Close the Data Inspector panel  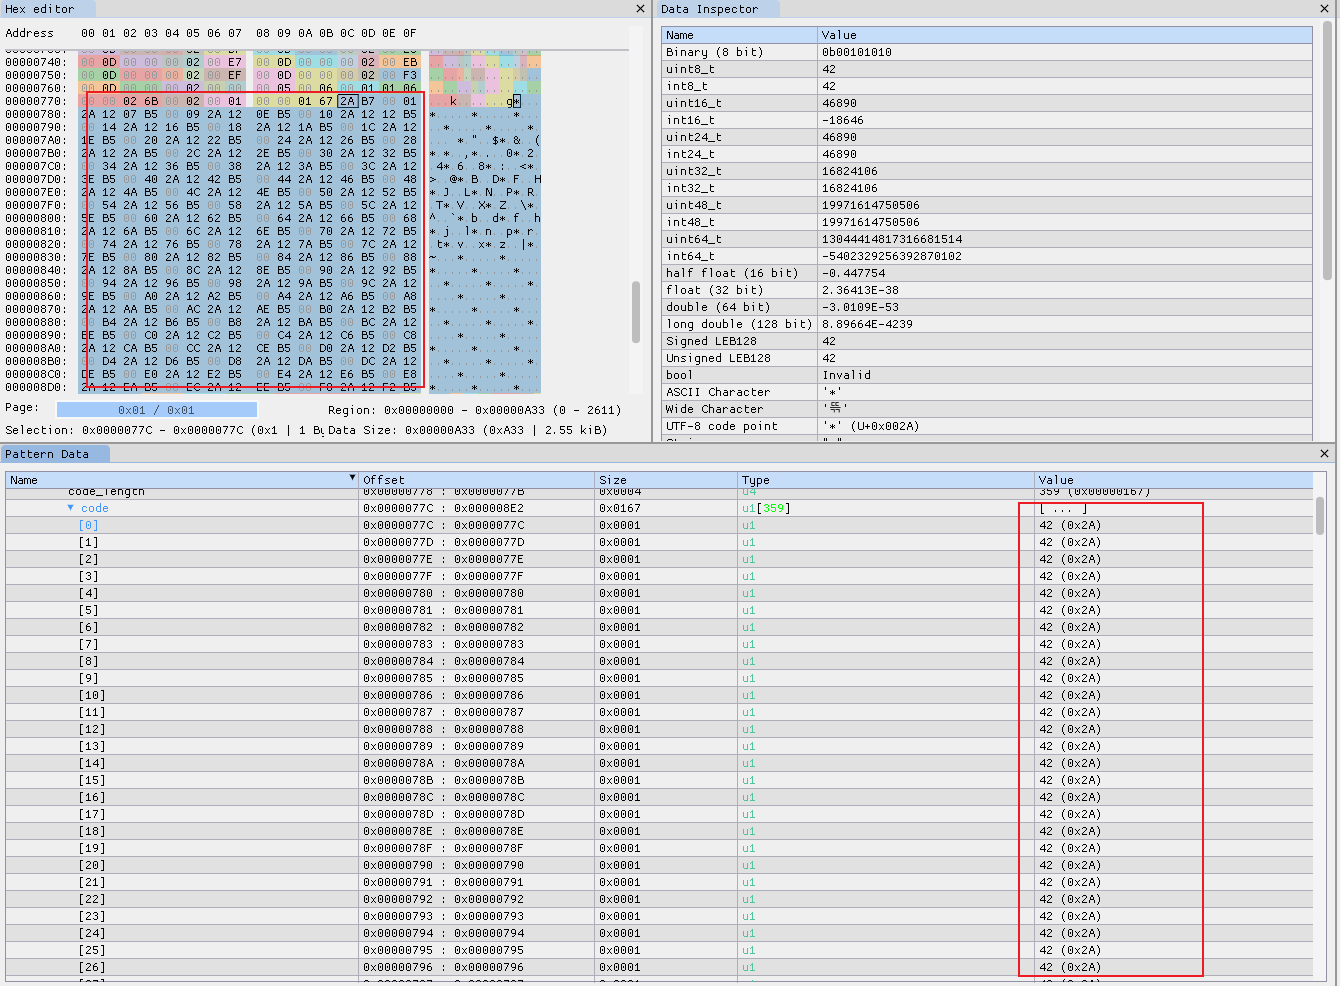point(1325,8)
